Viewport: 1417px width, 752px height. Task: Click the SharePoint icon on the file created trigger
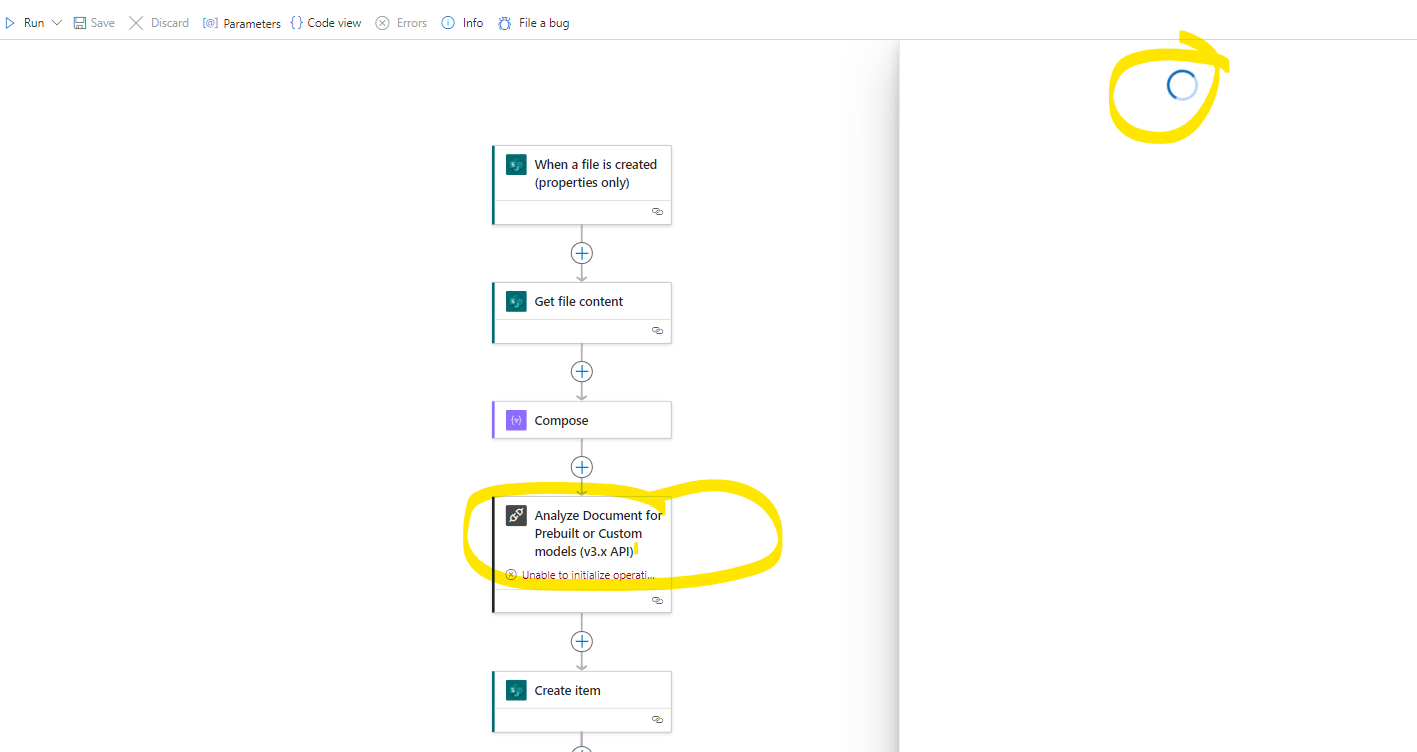coord(515,164)
